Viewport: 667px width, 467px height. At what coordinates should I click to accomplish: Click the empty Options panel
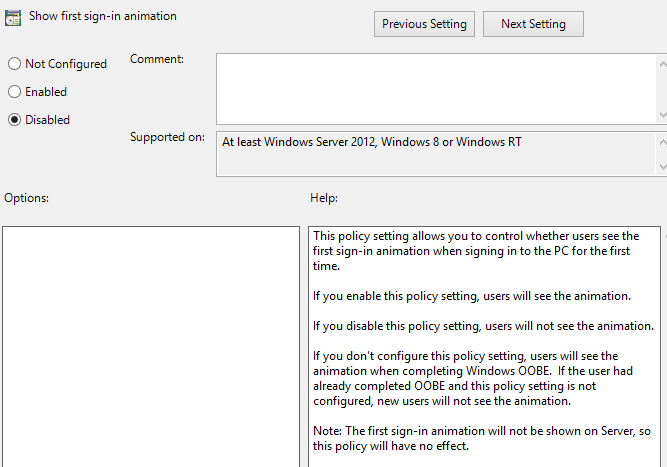[x=150, y=345]
